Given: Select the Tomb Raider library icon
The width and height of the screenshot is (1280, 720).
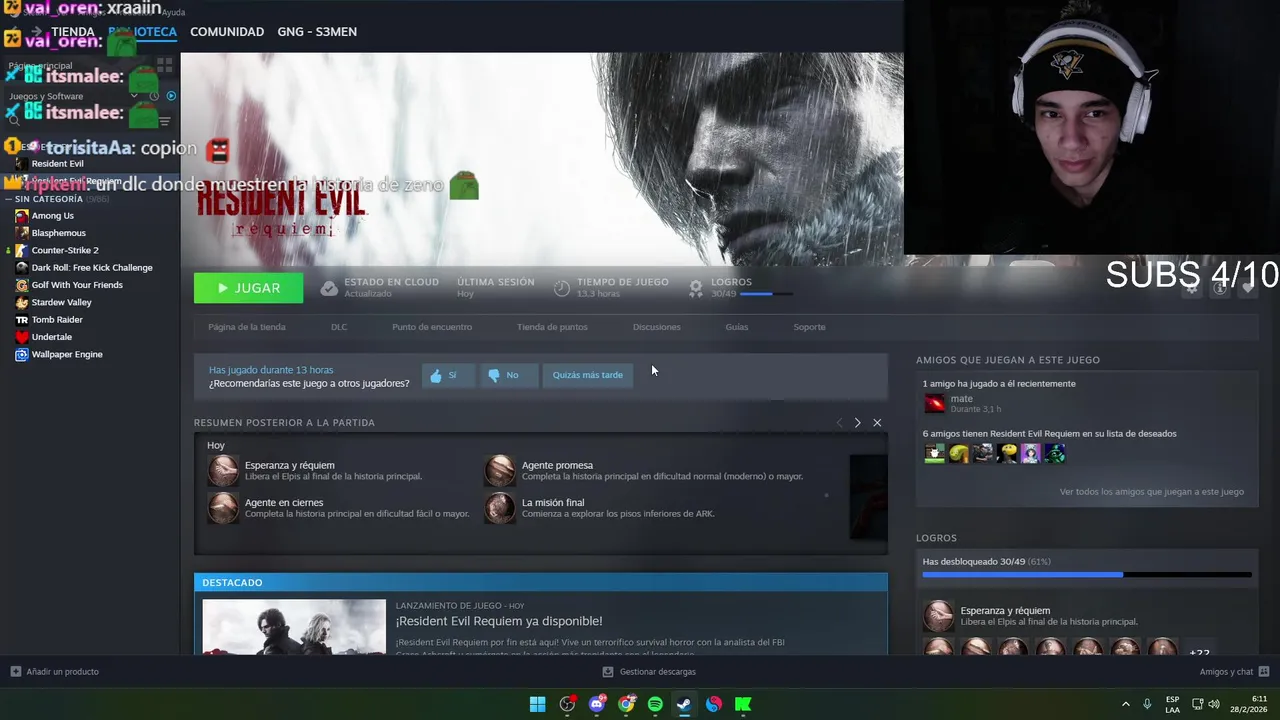Looking at the screenshot, I should click(x=22, y=319).
